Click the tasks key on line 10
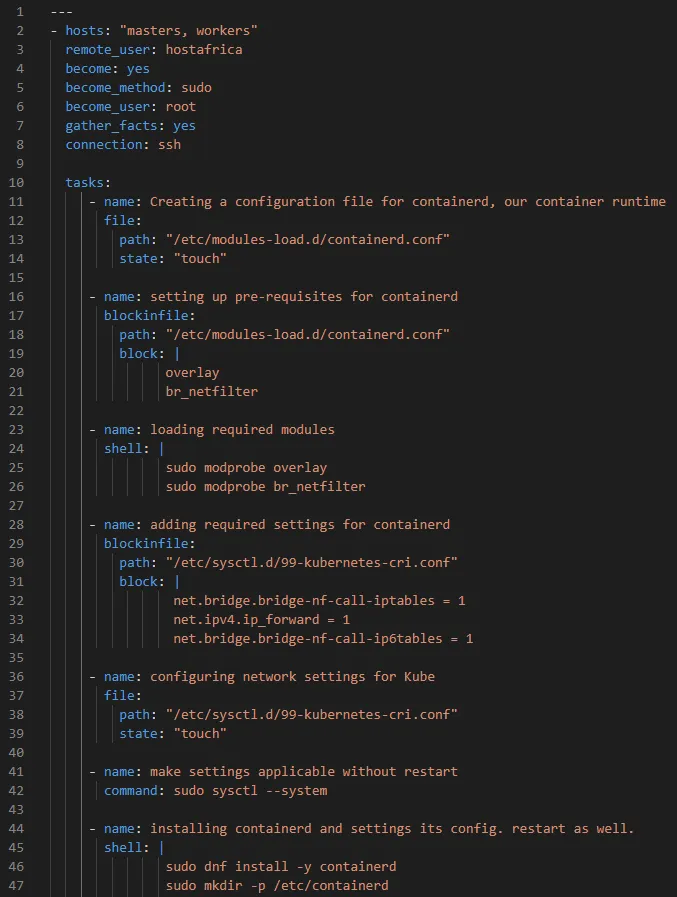The height and width of the screenshot is (897, 677). (x=84, y=182)
